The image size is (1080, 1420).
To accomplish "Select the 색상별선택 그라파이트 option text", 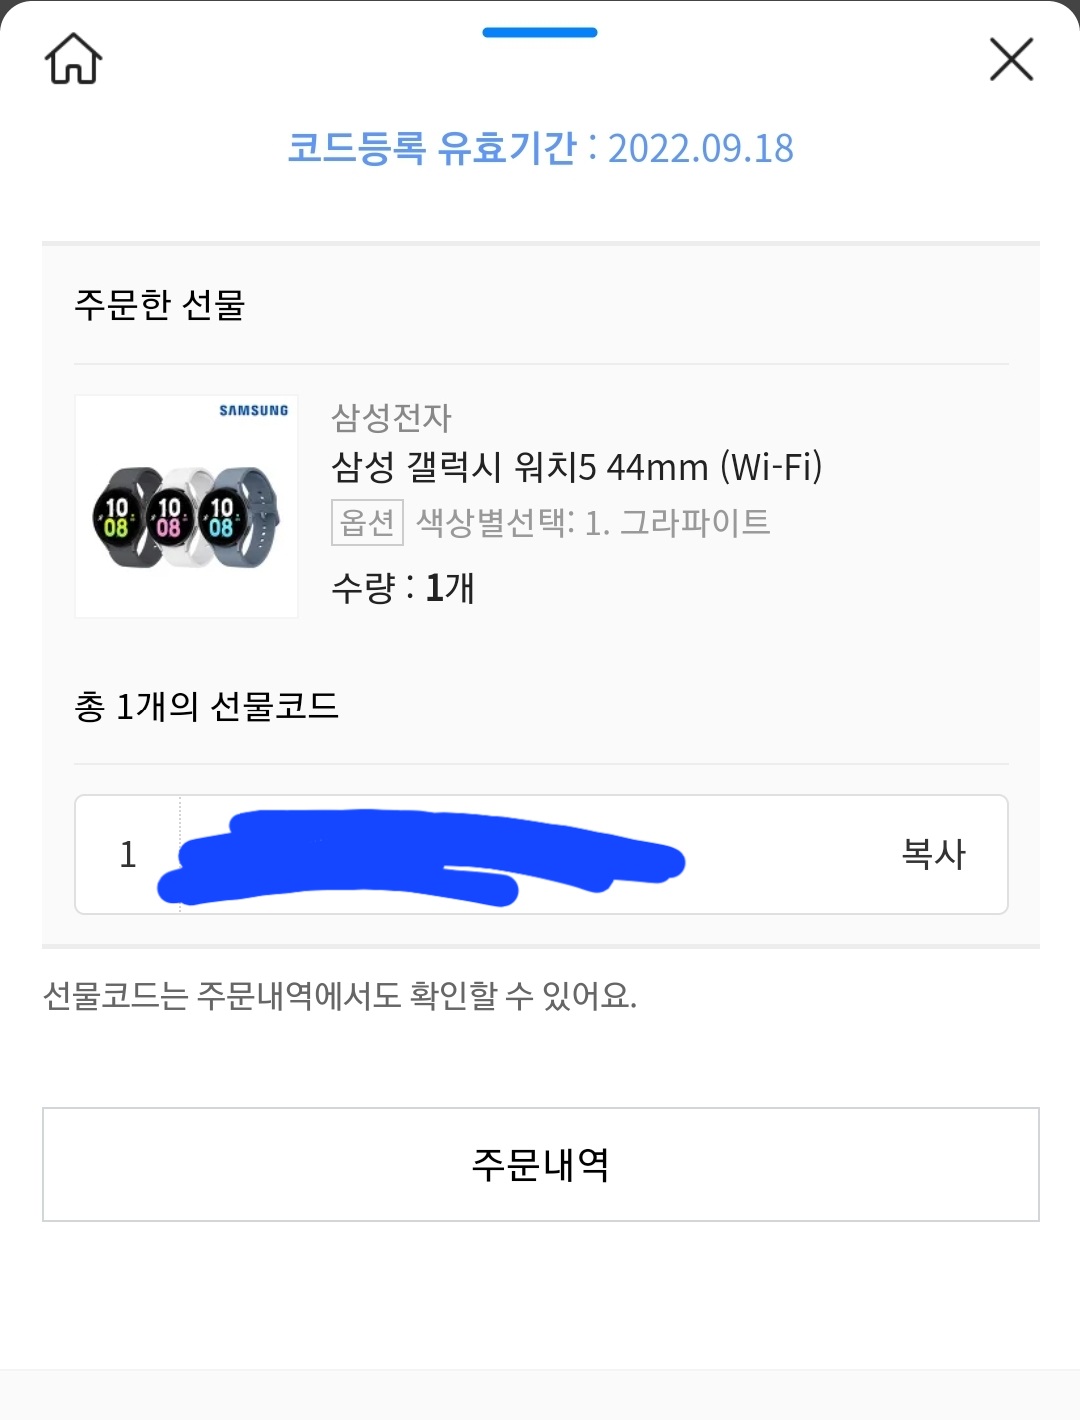I will click(593, 522).
